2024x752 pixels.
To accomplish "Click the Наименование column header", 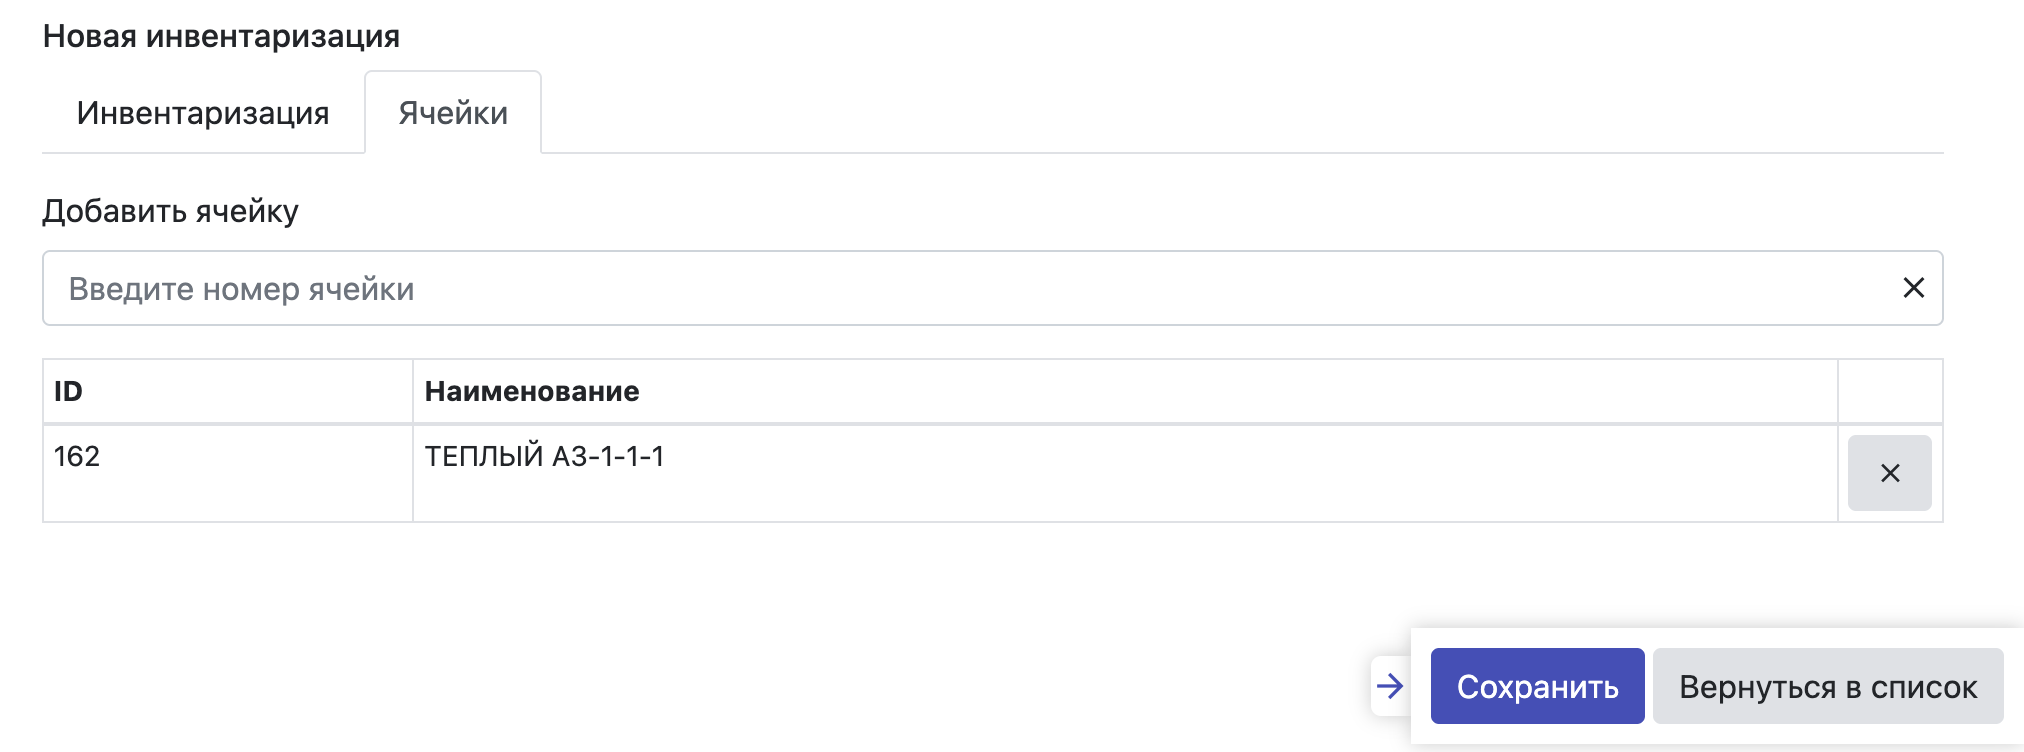I will pos(531,391).
